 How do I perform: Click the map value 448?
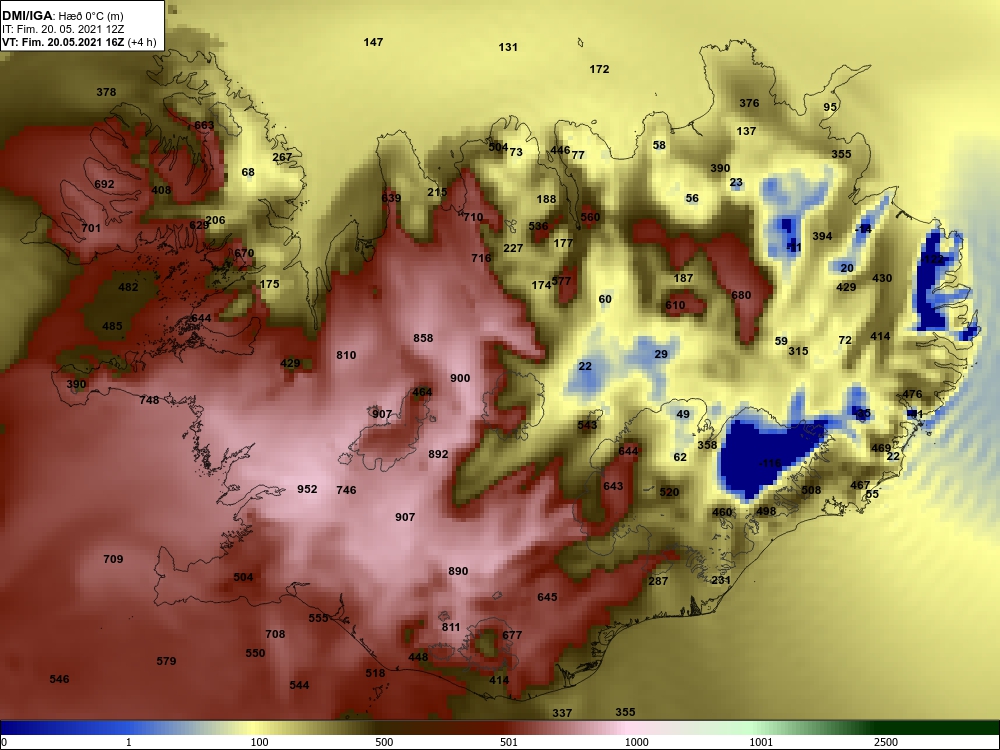(x=418, y=657)
